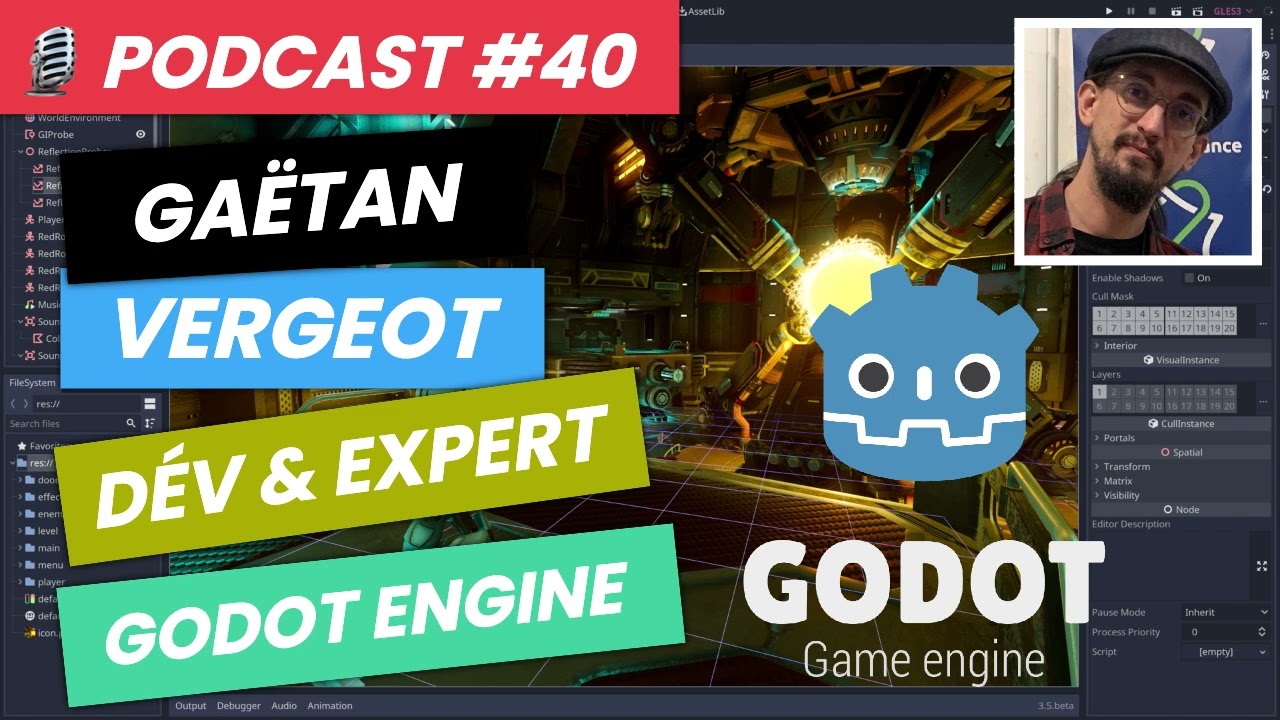Open the Output bottom panel
This screenshot has width=1280, height=720.
point(191,706)
